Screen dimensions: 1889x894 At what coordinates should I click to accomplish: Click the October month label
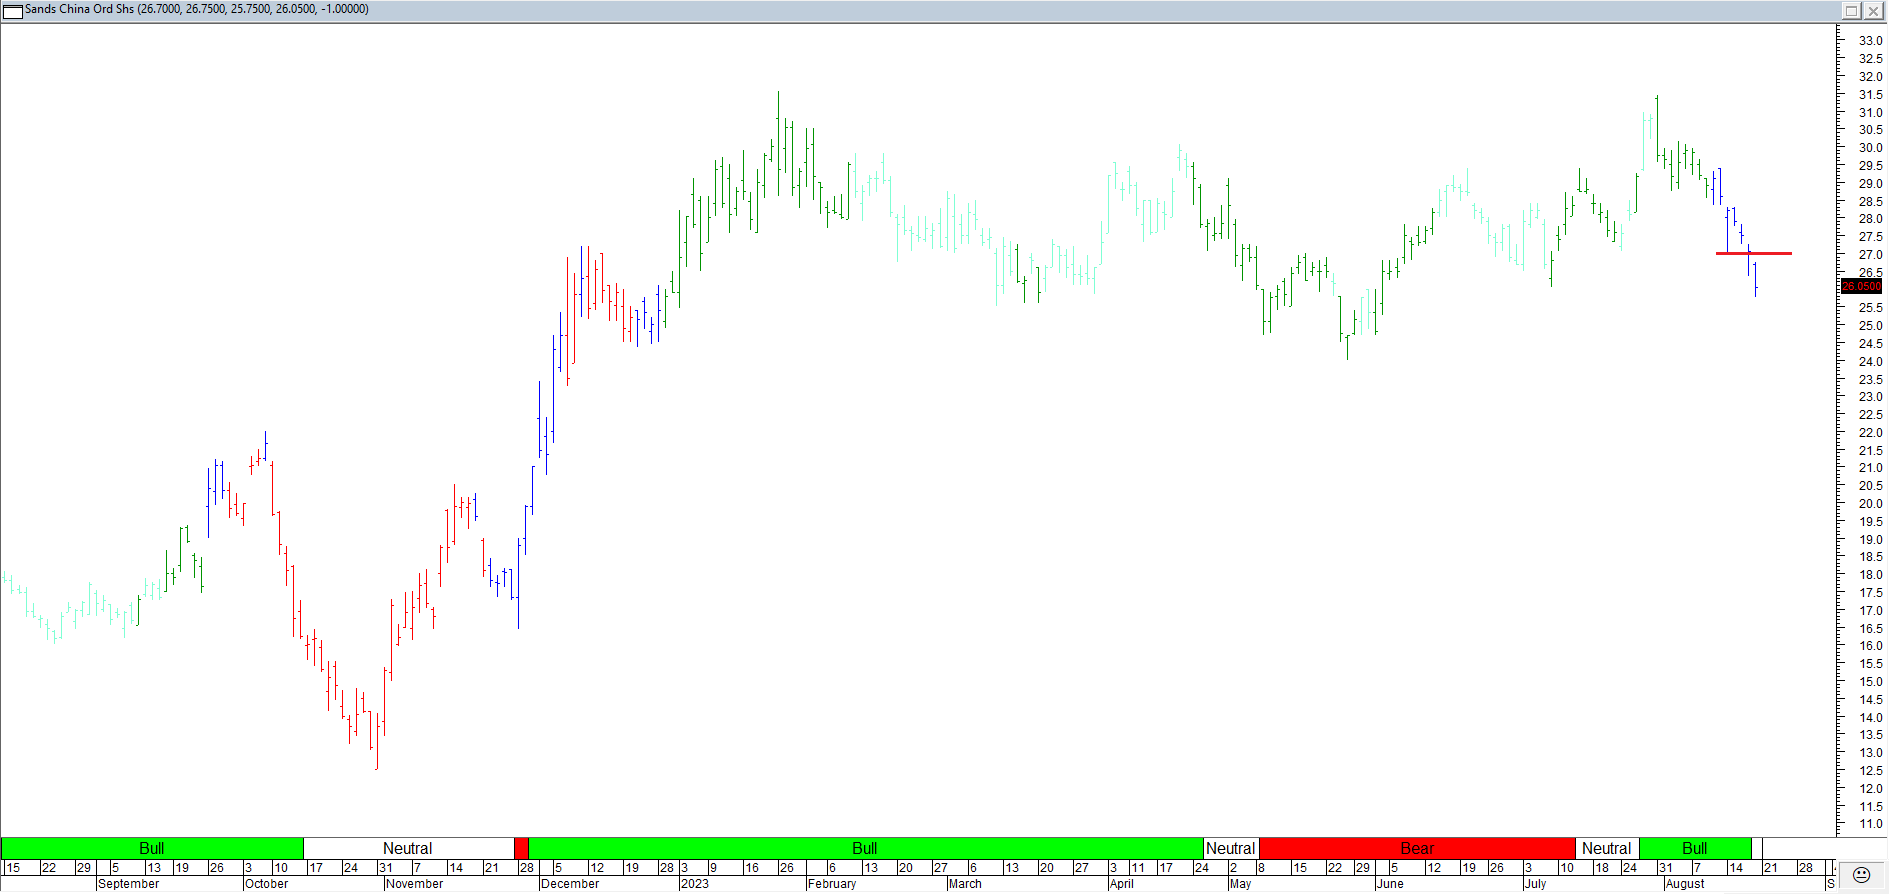267,884
